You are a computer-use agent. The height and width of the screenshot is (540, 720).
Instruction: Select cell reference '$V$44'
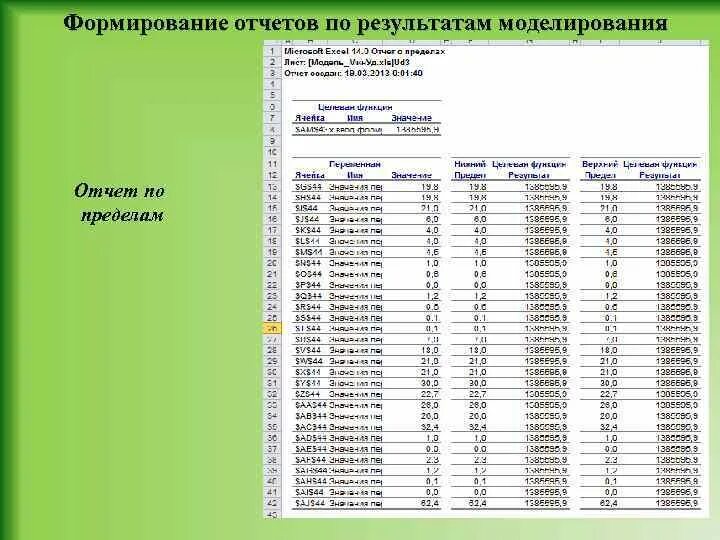[308, 350]
